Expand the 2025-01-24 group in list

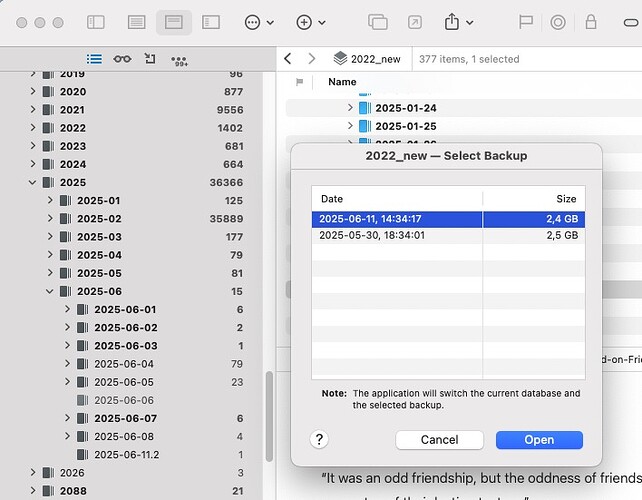(350, 107)
